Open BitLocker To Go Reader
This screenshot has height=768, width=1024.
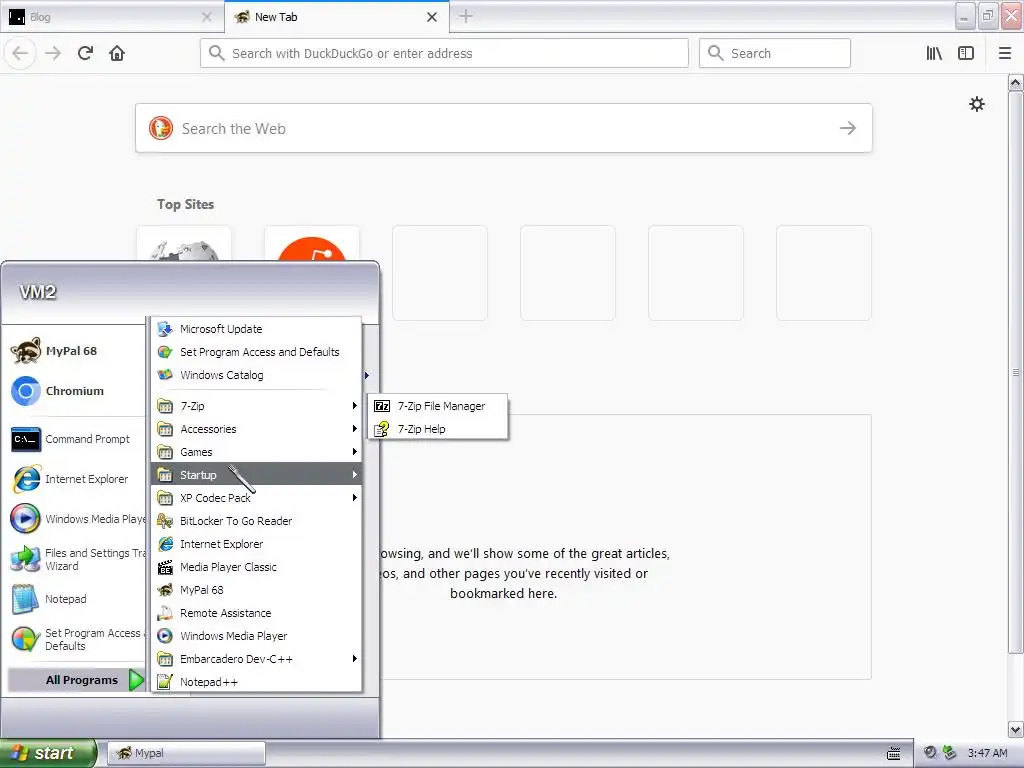[x=257, y=520]
